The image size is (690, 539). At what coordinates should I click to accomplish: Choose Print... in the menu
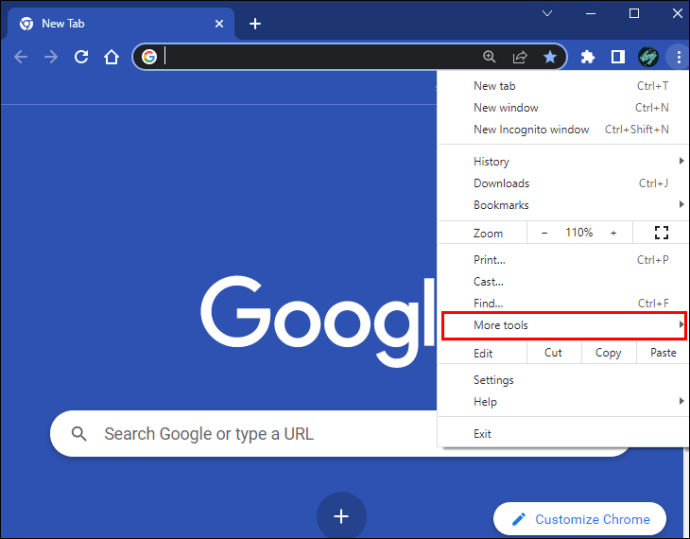click(563, 260)
